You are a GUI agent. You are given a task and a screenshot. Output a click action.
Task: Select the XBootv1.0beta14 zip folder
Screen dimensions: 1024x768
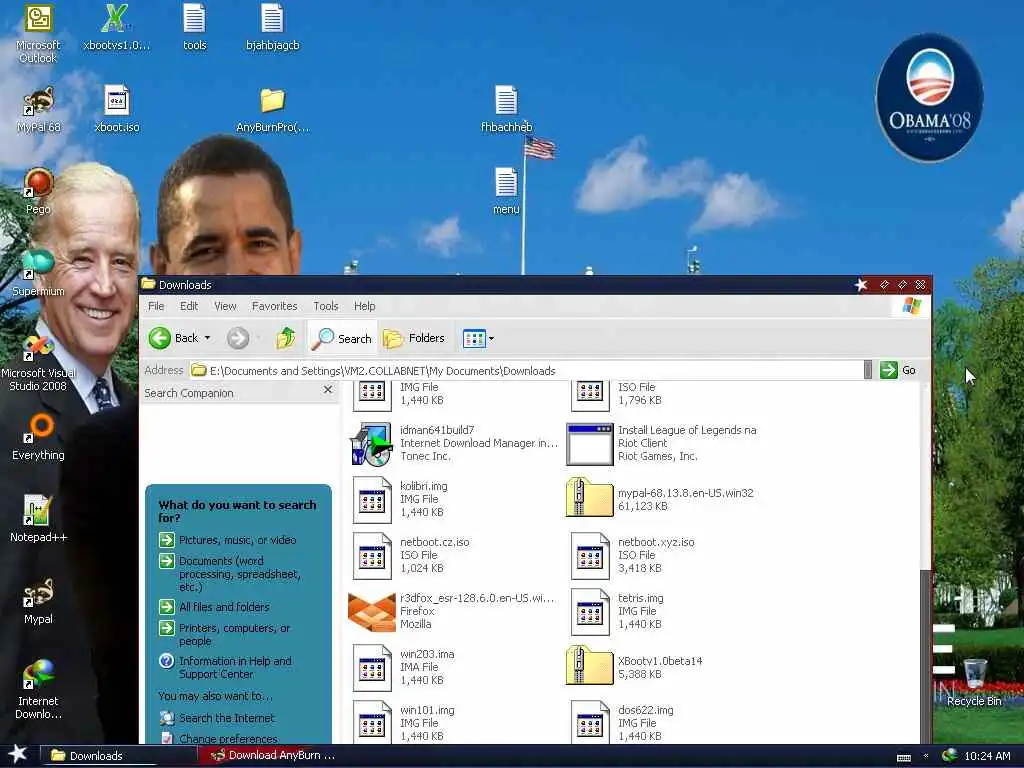pos(634,667)
